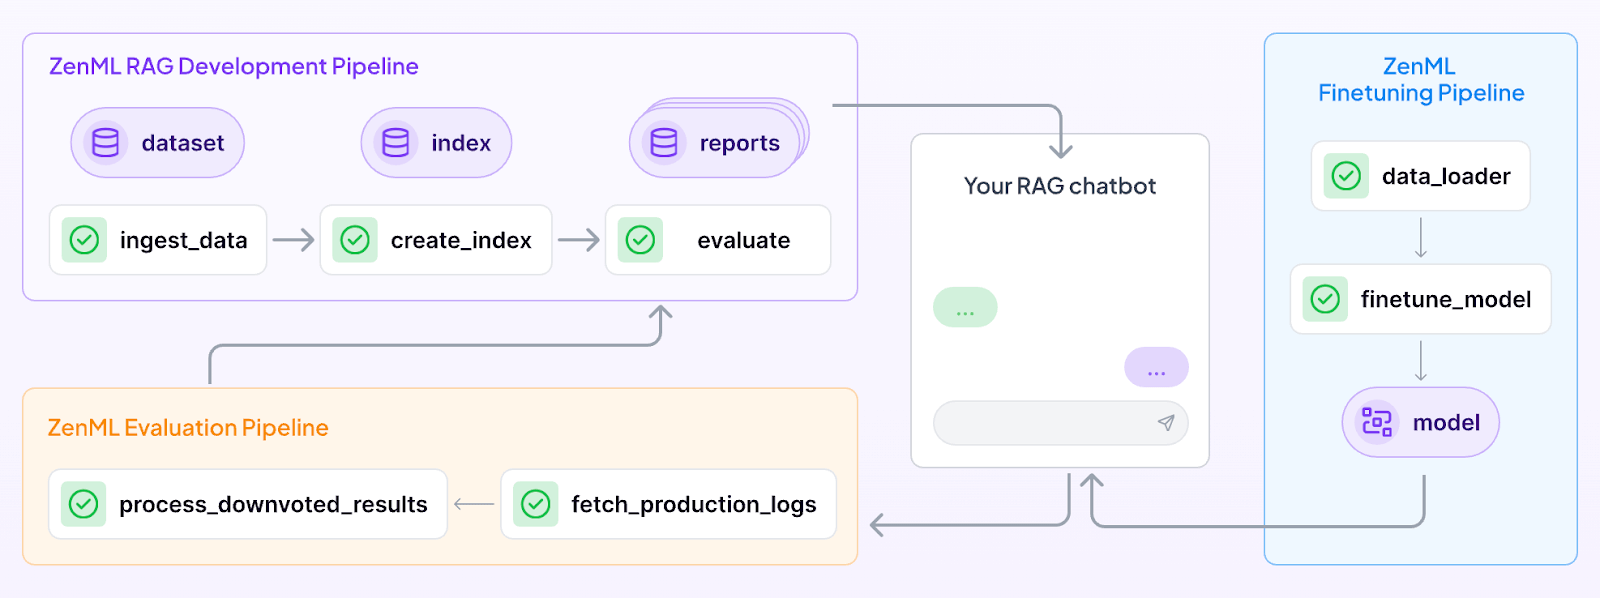
Task: Click the send paper plane icon
Action: point(1166,423)
